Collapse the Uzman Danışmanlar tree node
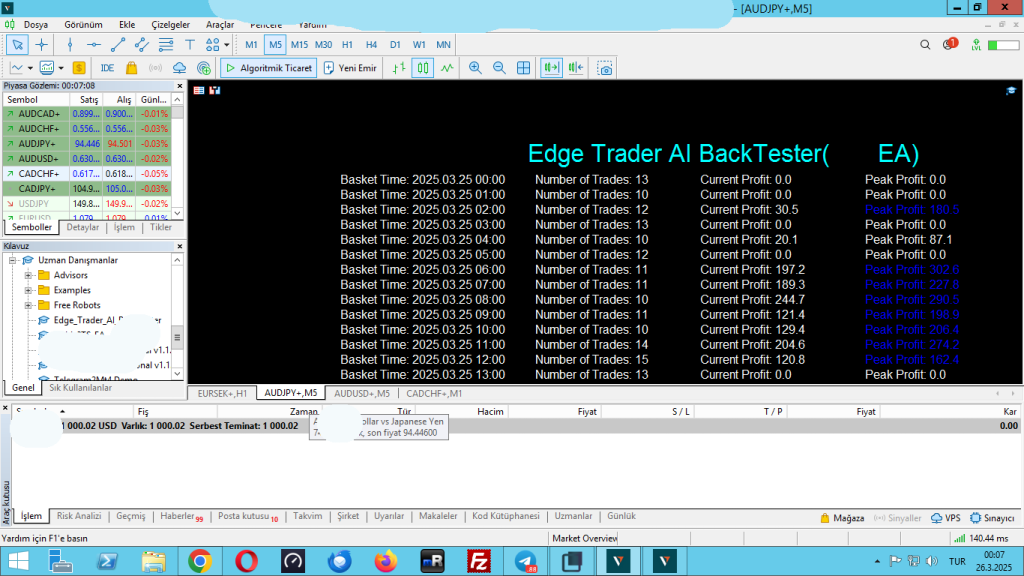The width and height of the screenshot is (1024, 576). point(12,260)
